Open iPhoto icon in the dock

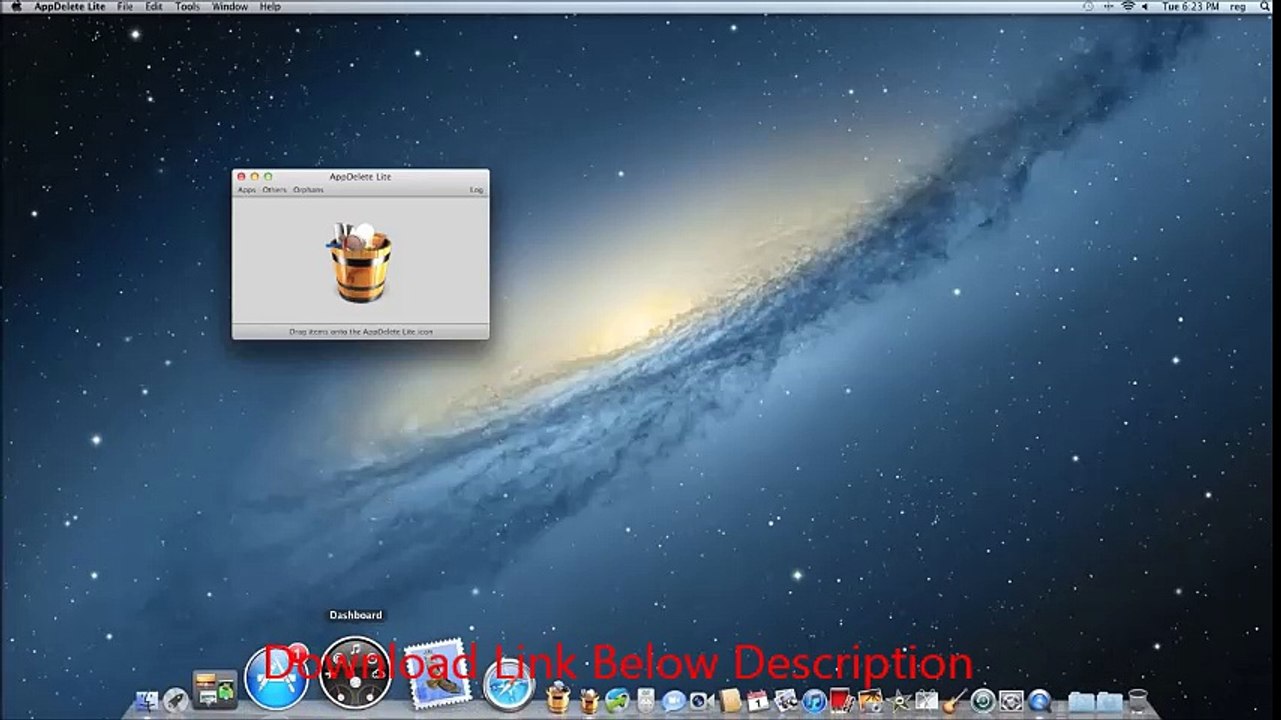coord(871,700)
